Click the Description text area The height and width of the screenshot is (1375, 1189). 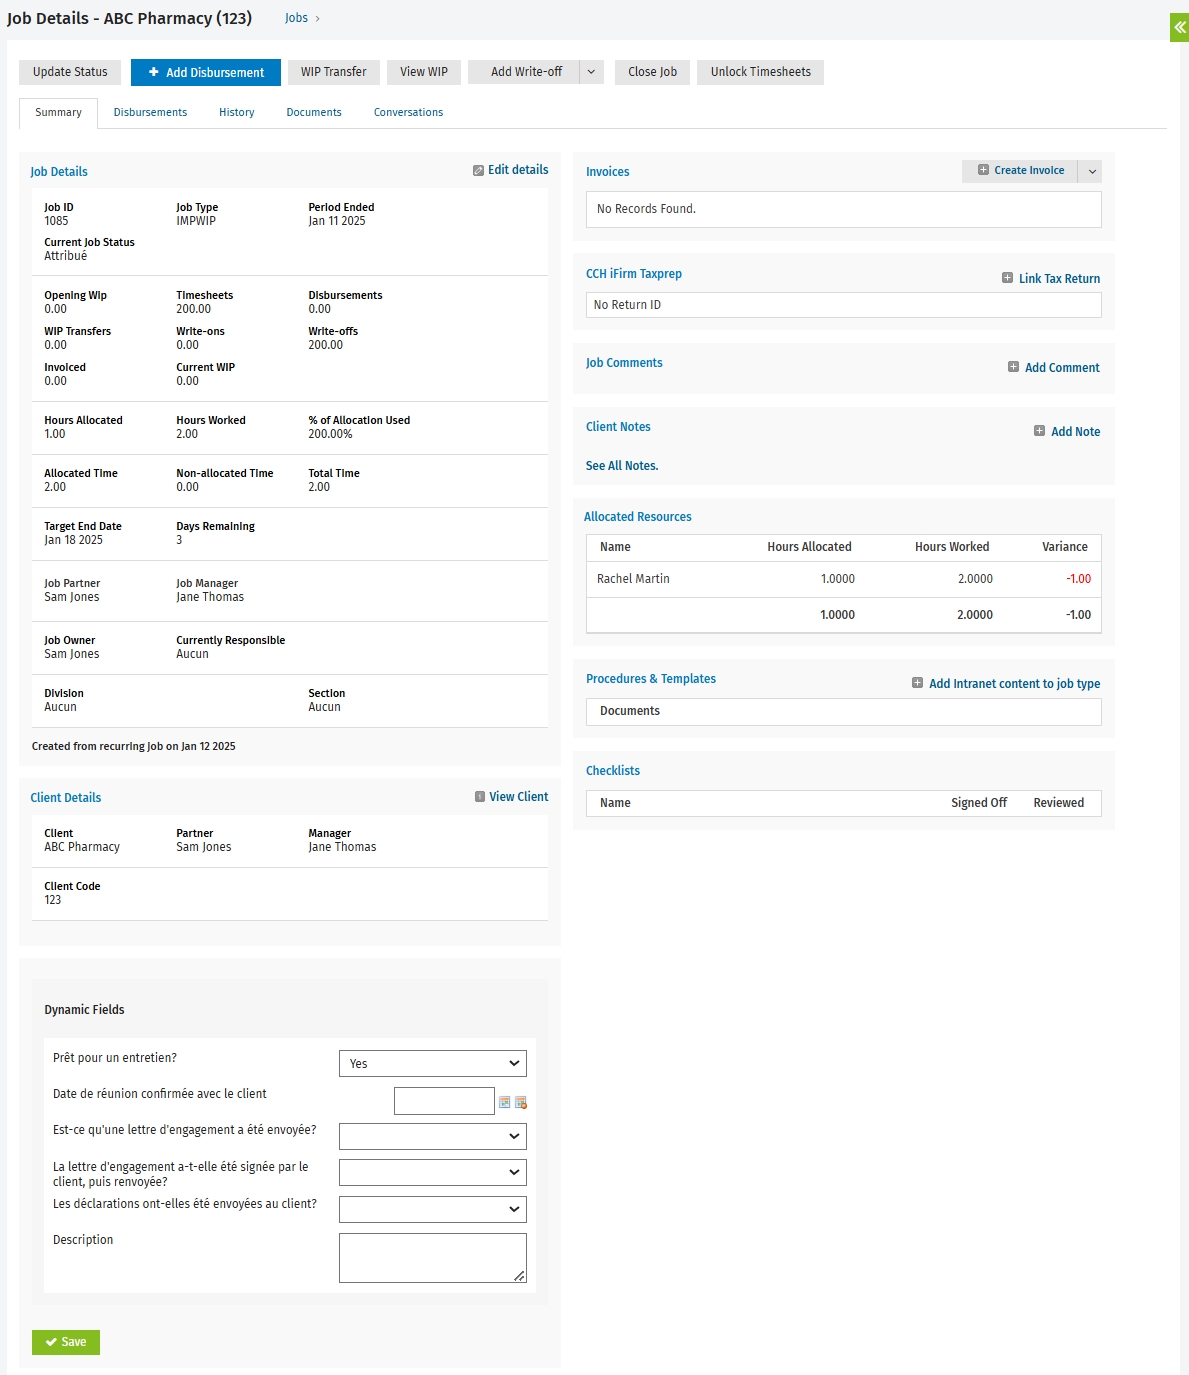tap(433, 1258)
